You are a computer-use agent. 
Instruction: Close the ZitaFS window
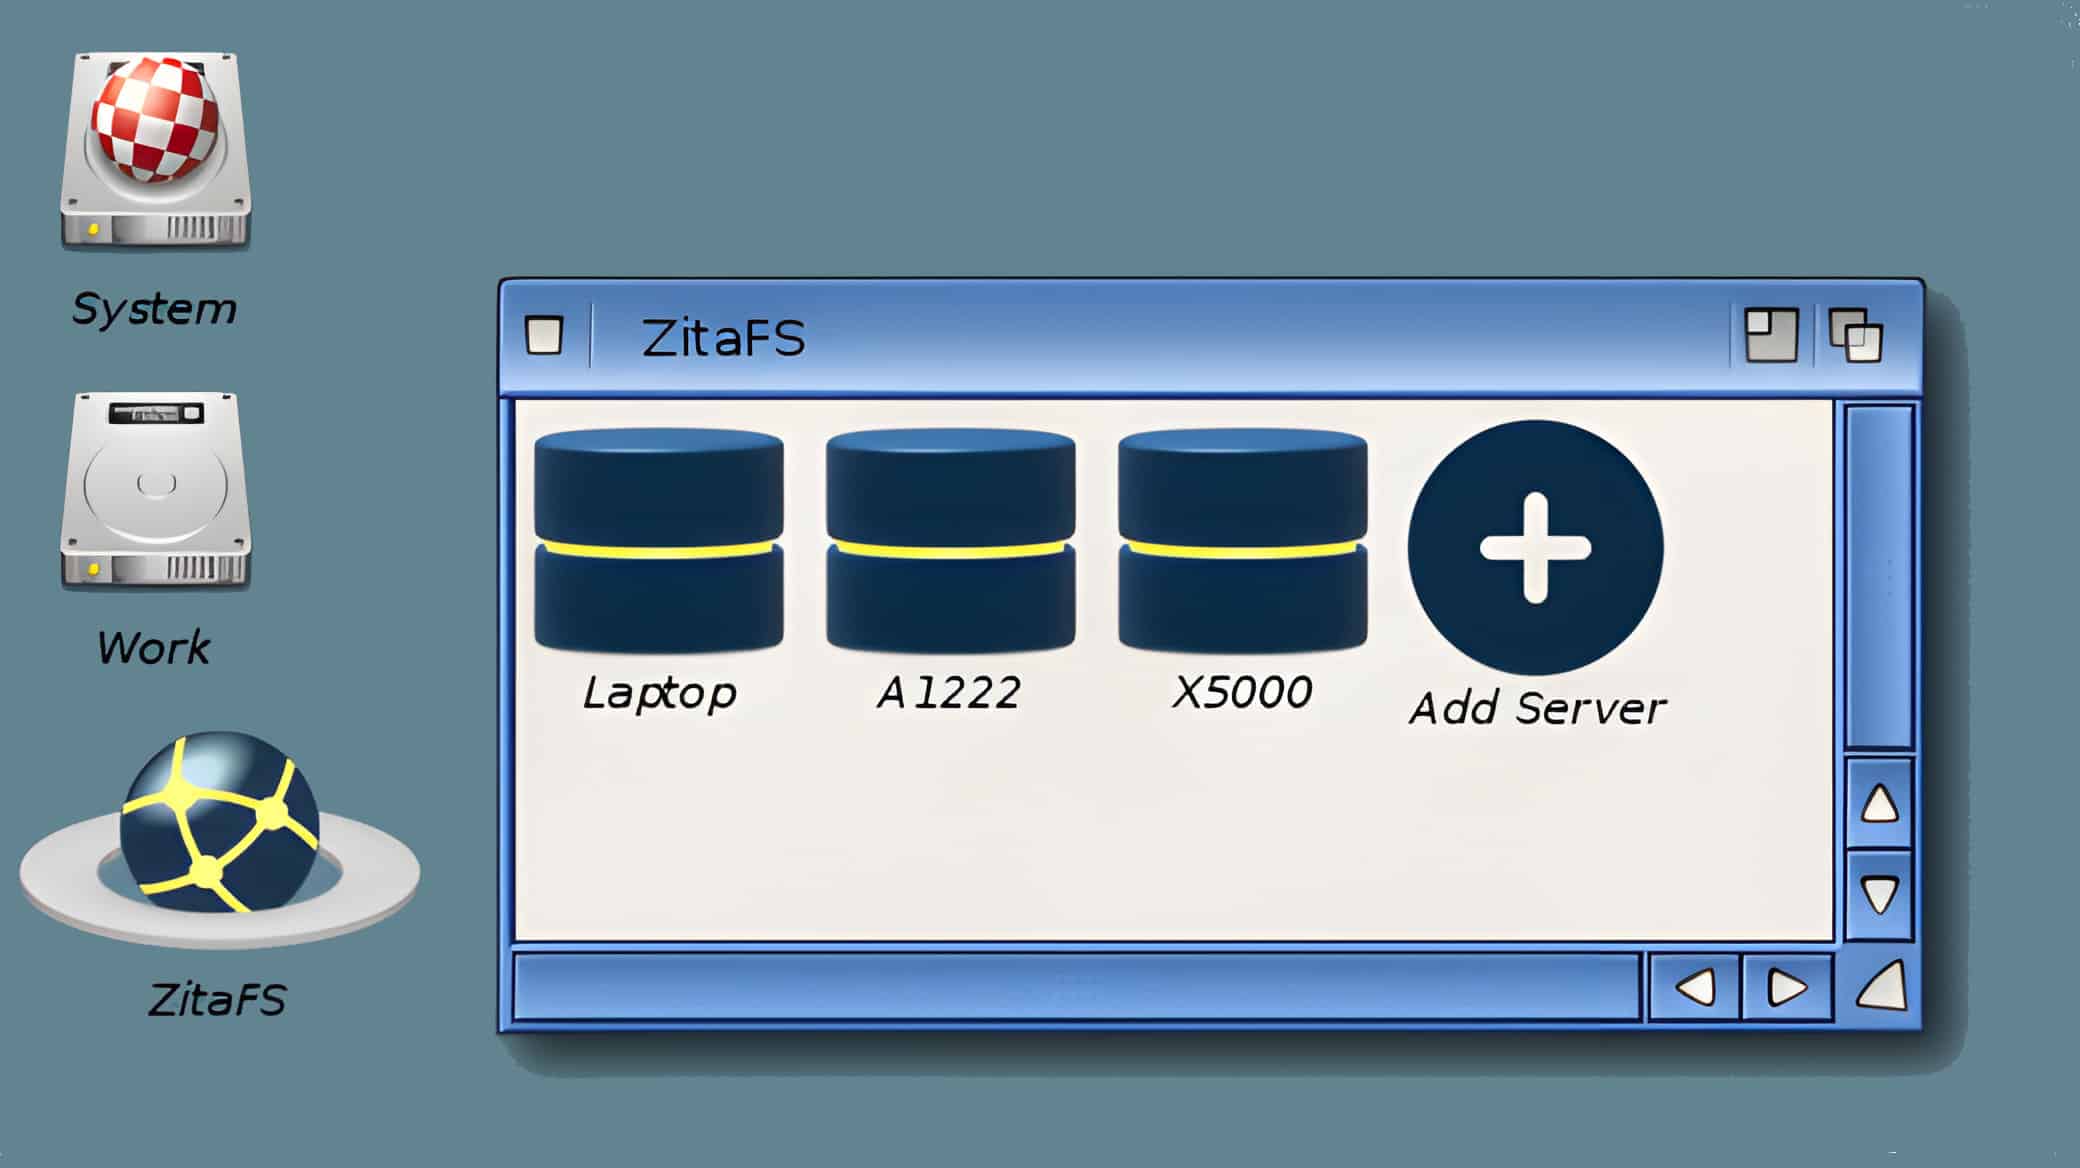coord(545,335)
